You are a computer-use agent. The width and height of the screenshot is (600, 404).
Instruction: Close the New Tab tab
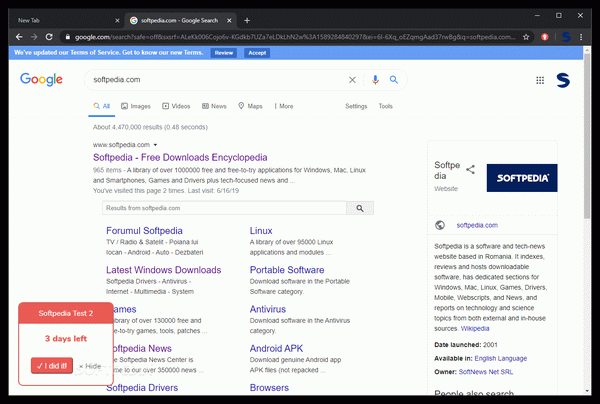(x=117, y=21)
